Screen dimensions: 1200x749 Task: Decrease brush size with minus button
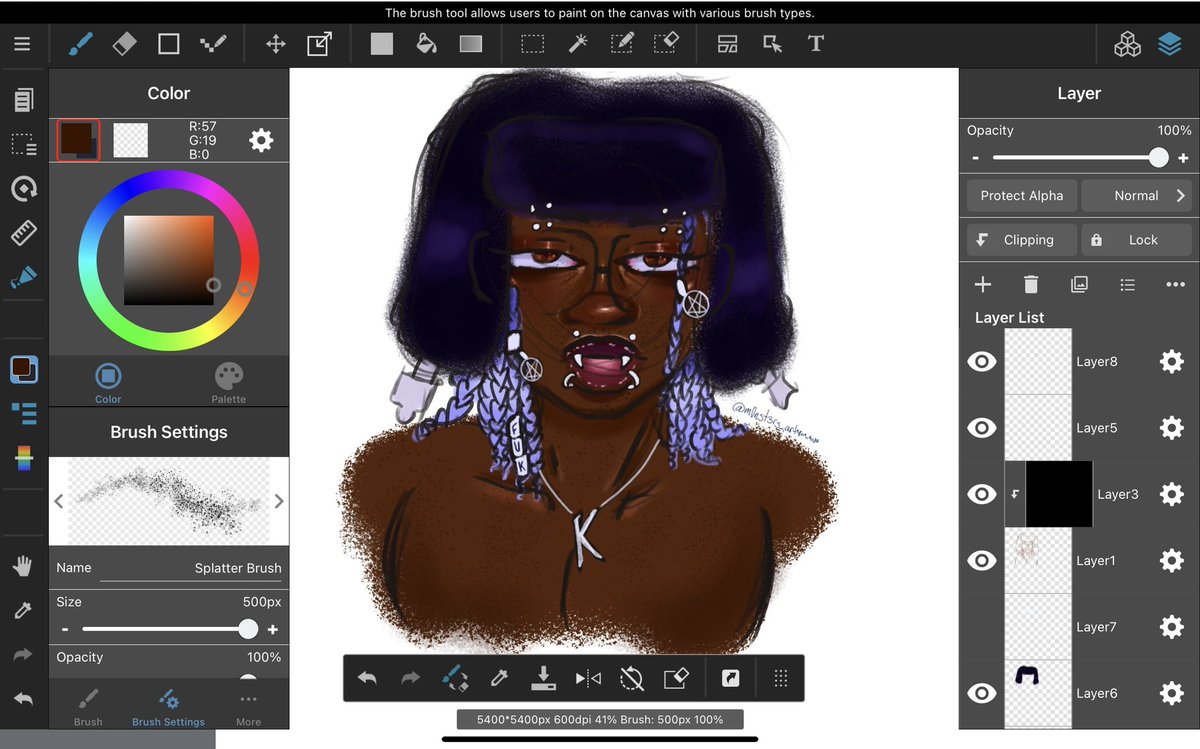pyautogui.click(x=65, y=630)
